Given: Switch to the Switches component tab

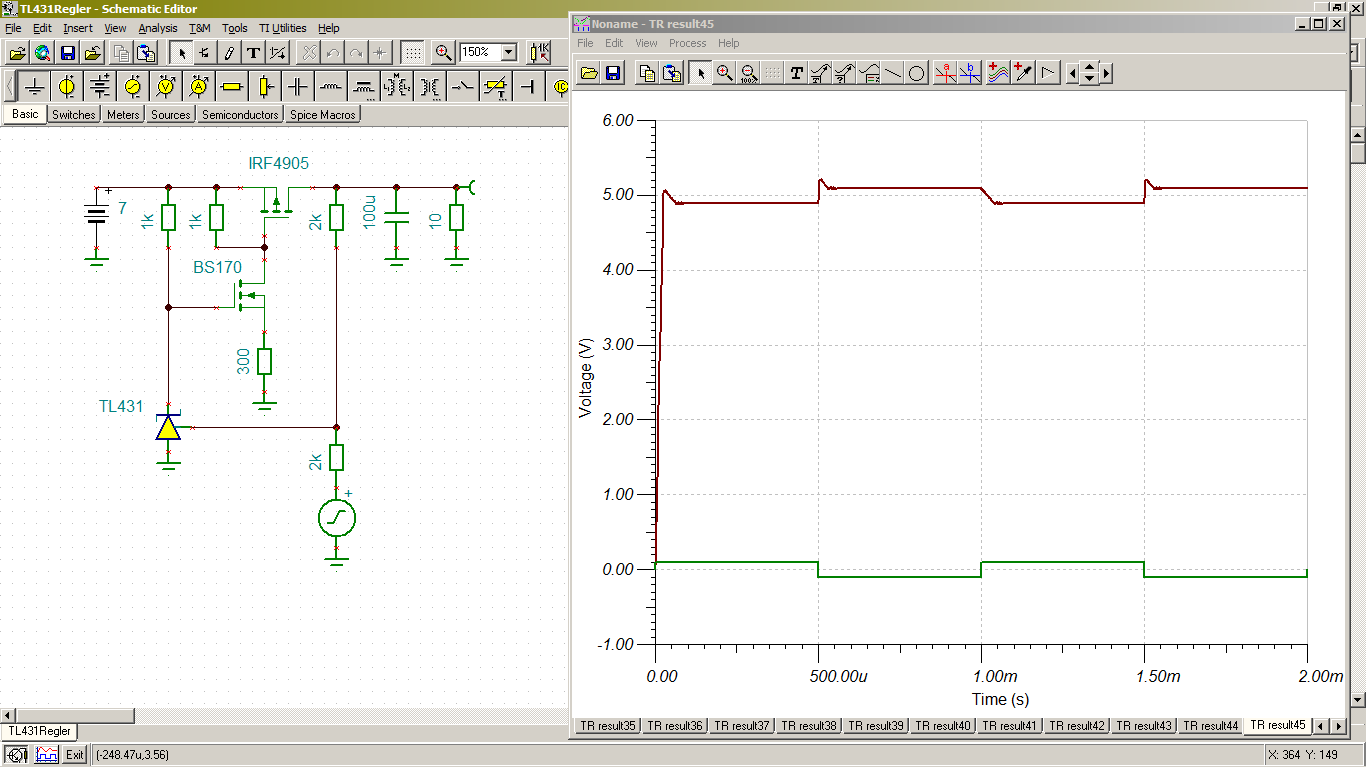Looking at the screenshot, I should (x=73, y=115).
